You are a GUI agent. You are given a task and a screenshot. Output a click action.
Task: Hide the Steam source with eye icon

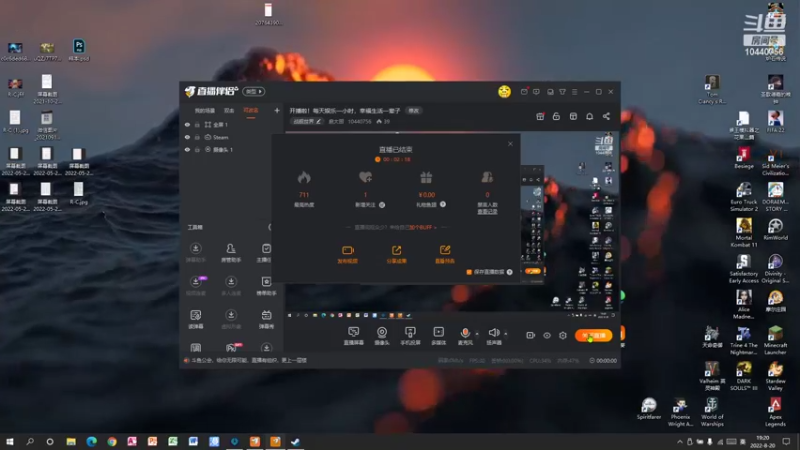pos(187,137)
